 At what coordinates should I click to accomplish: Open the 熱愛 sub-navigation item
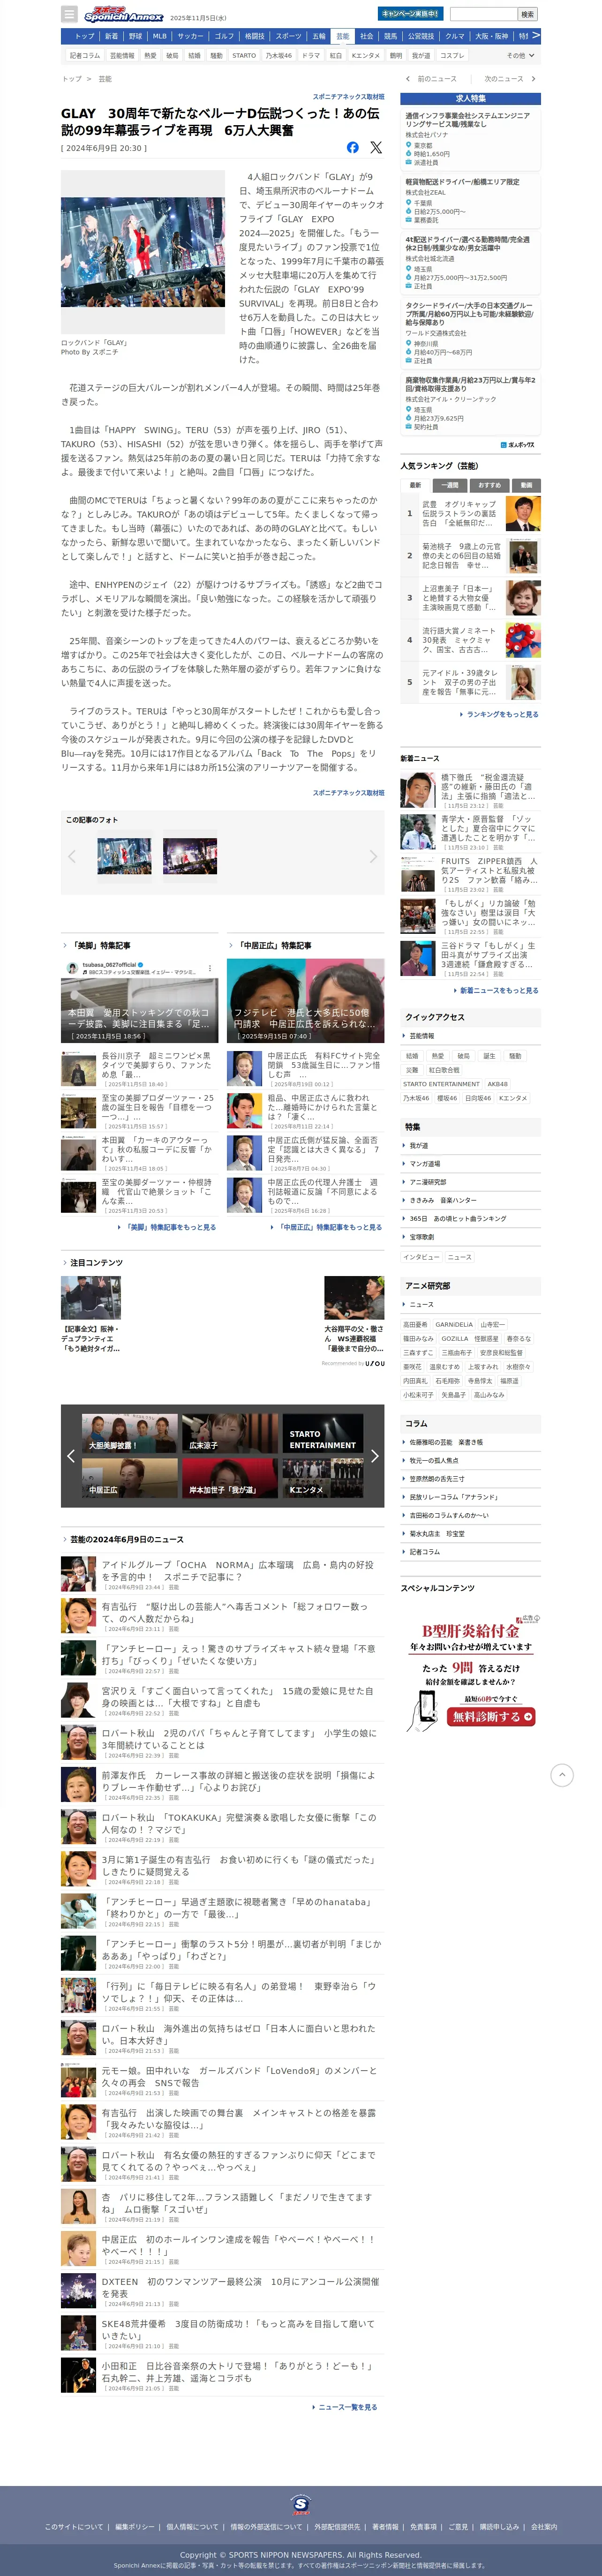click(x=150, y=56)
